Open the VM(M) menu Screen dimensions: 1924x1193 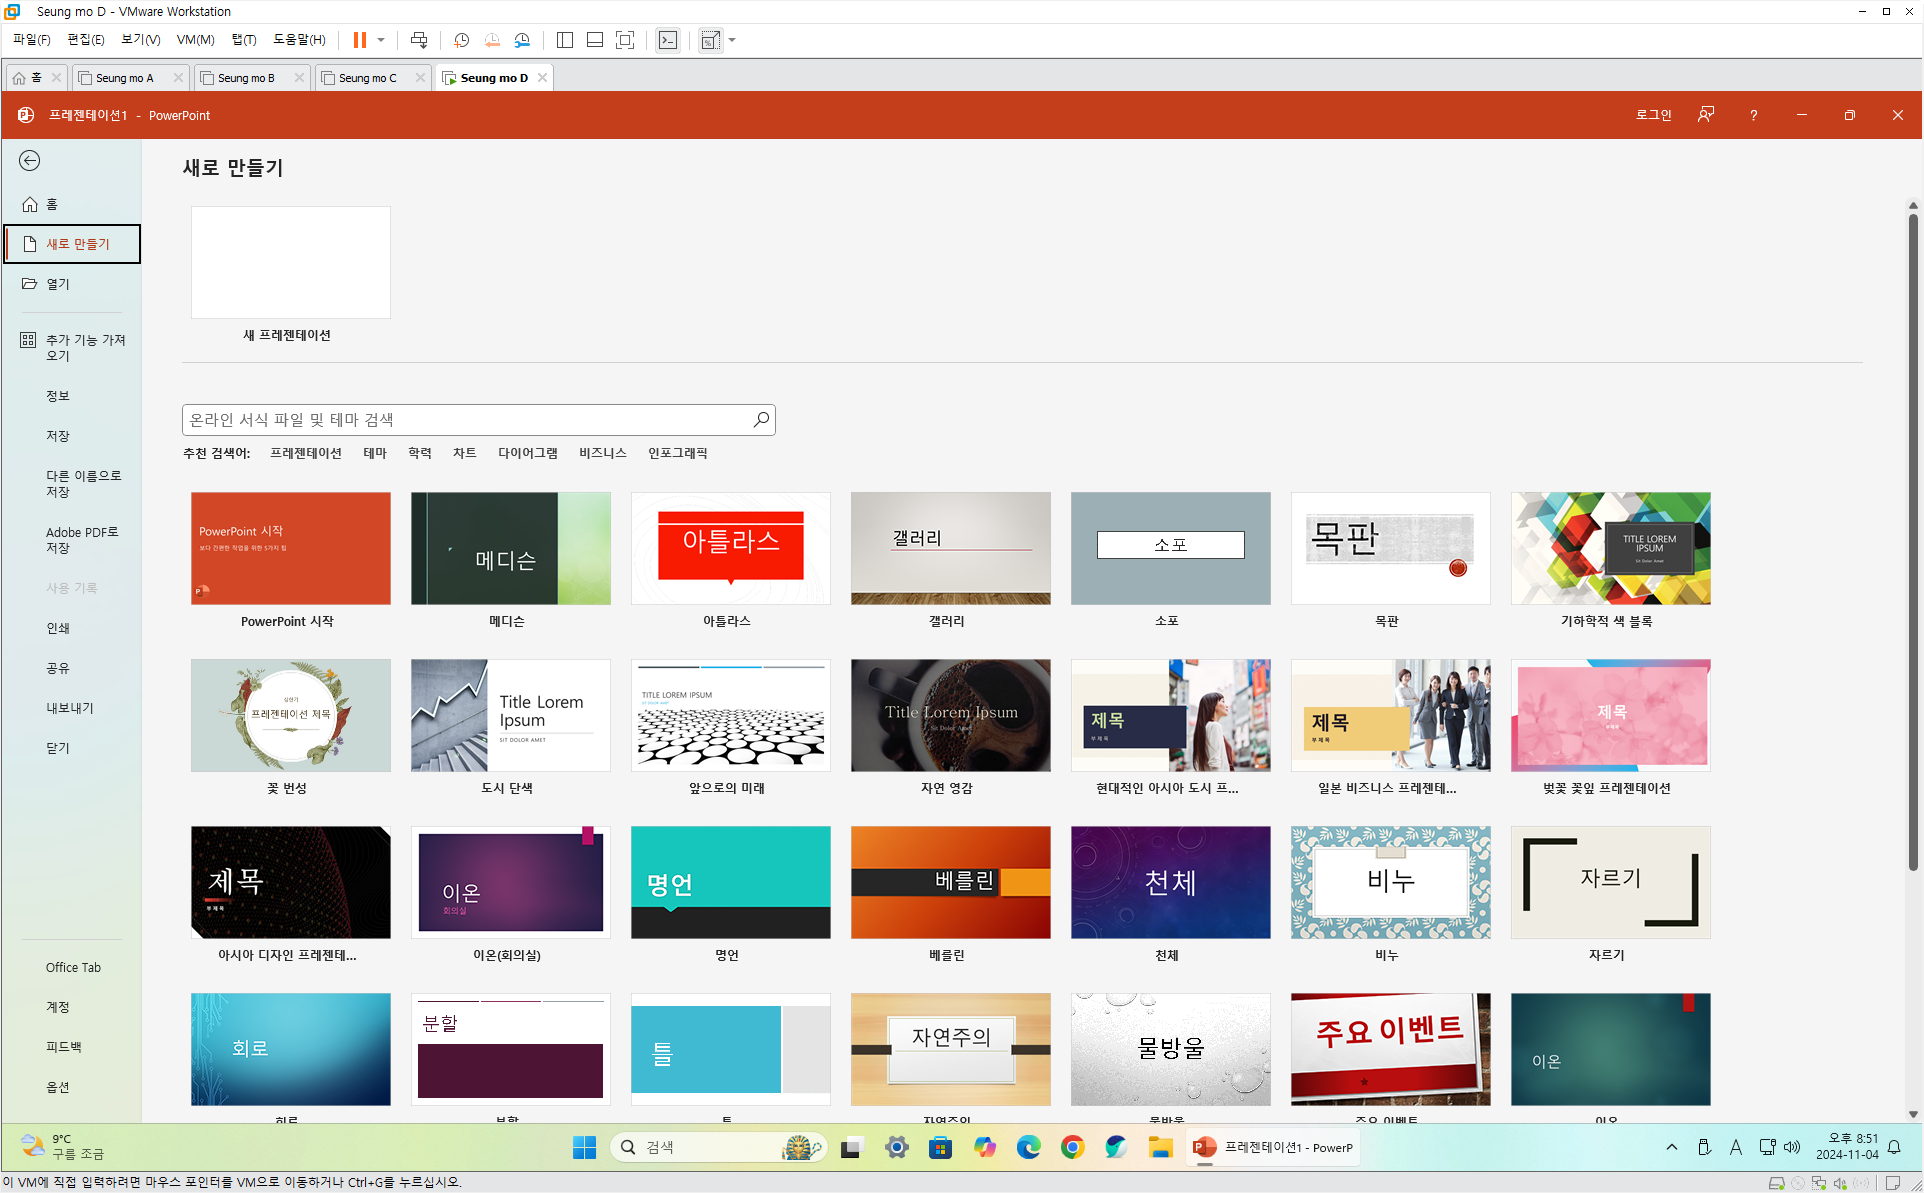pyautogui.click(x=195, y=40)
